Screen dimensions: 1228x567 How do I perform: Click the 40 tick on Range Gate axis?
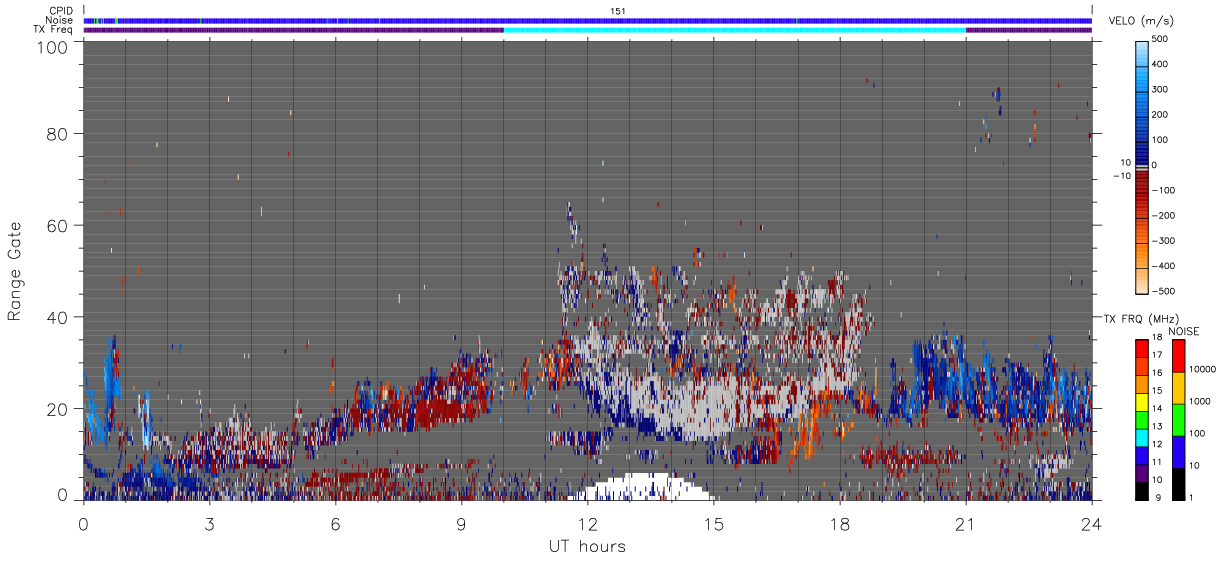point(57,317)
